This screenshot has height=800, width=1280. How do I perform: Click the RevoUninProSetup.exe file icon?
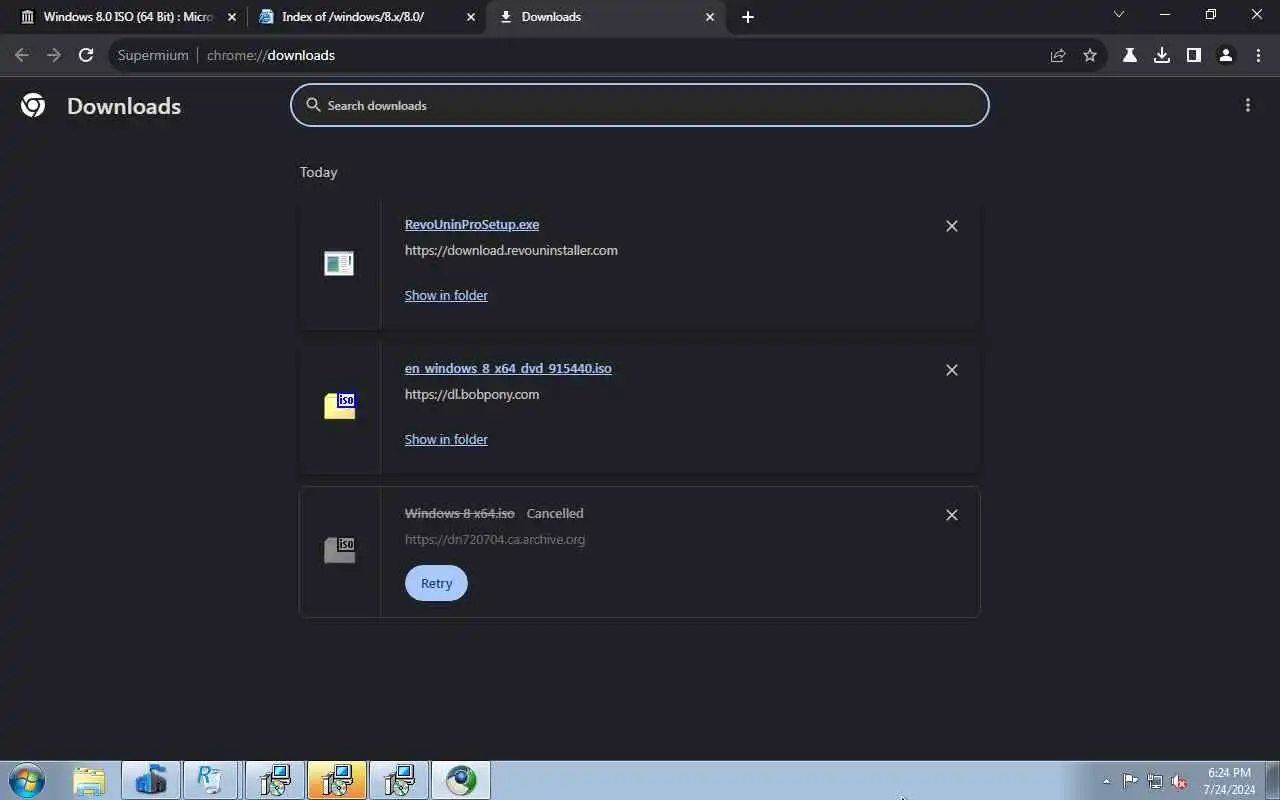pyautogui.click(x=339, y=263)
